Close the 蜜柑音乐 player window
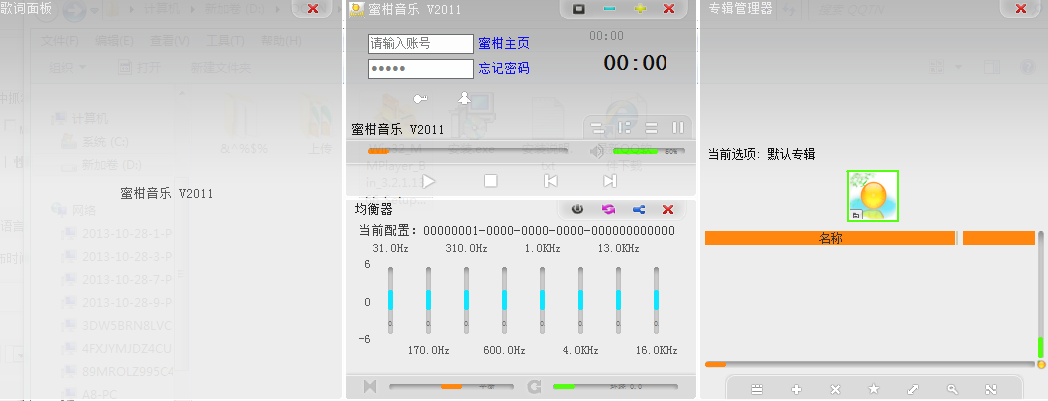The height and width of the screenshot is (401, 1048). pyautogui.click(x=668, y=9)
